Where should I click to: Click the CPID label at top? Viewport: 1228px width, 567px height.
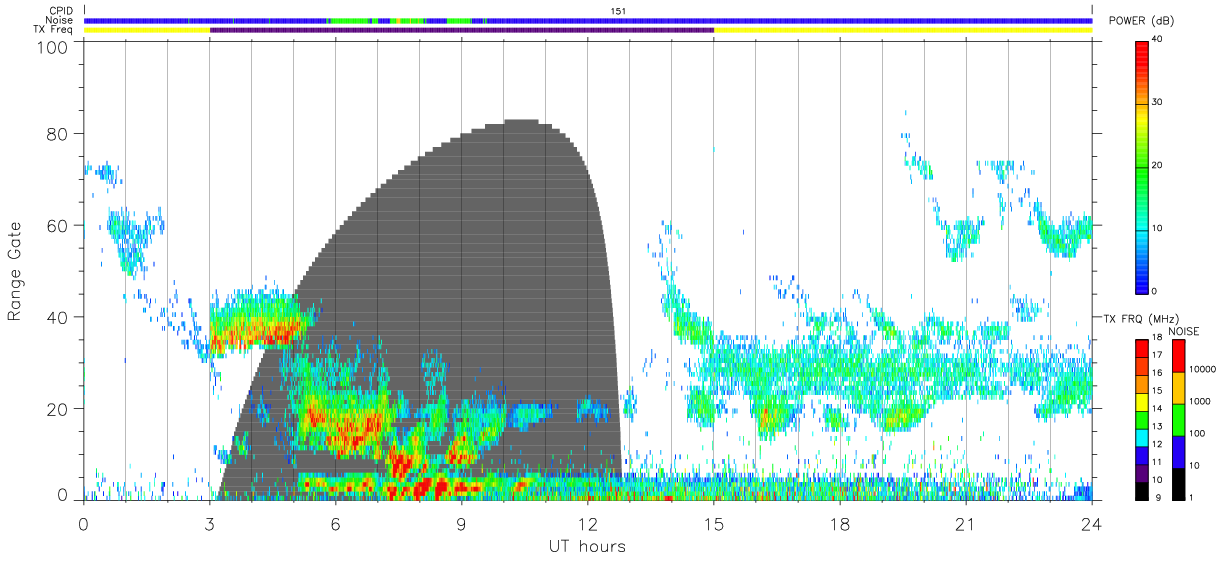pos(63,11)
